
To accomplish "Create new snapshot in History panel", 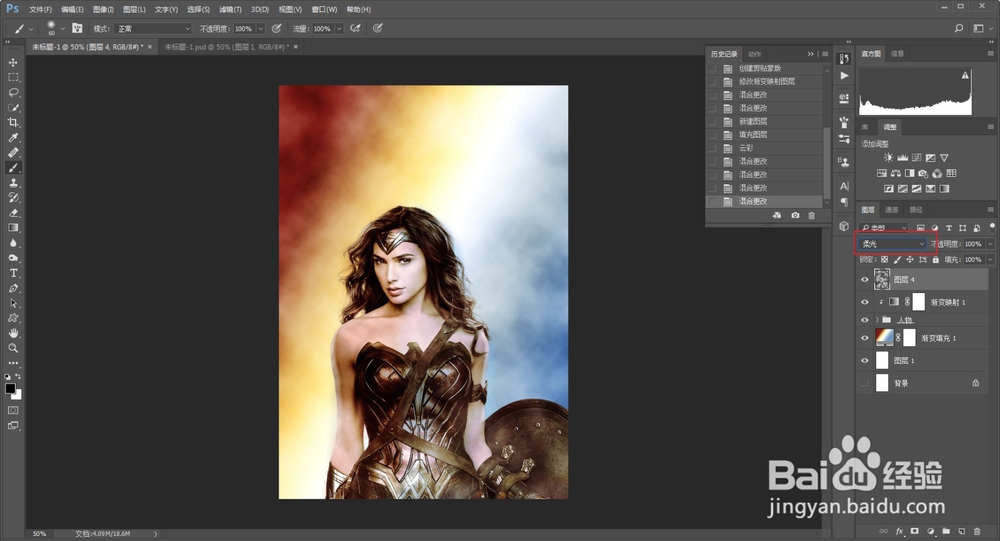I will 795,216.
